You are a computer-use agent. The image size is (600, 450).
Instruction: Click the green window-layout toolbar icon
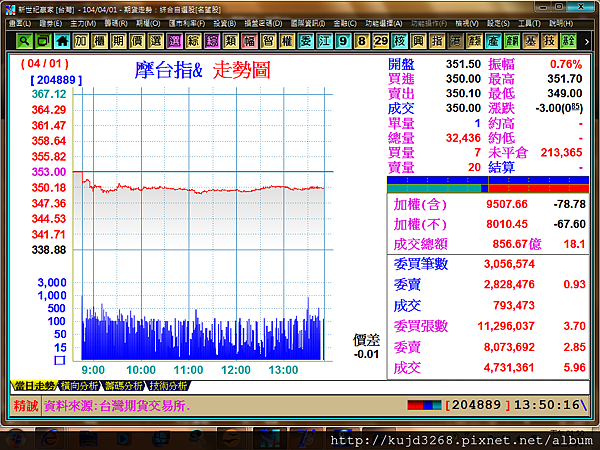(x=43, y=41)
